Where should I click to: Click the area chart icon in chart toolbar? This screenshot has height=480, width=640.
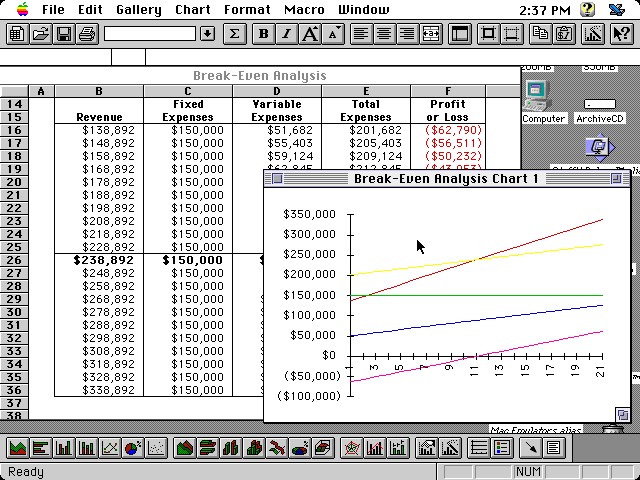pyautogui.click(x=17, y=449)
